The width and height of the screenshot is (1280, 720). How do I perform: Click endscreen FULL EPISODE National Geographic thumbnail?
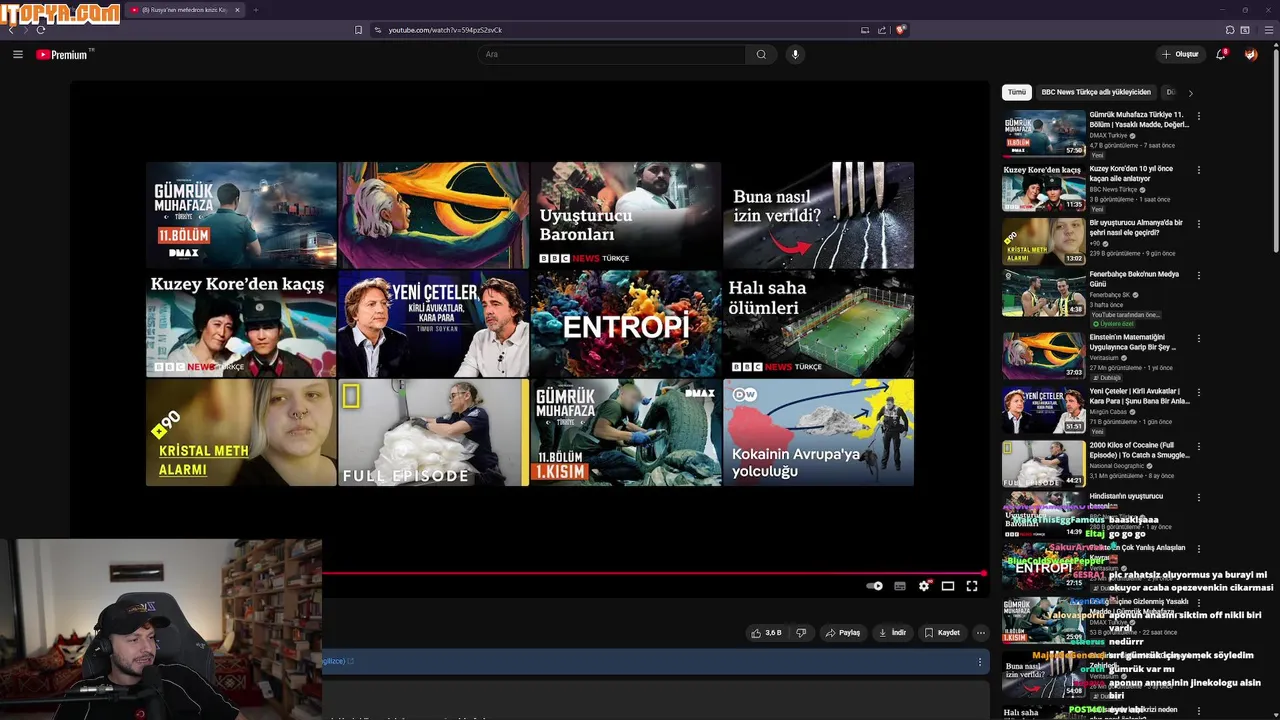pyautogui.click(x=433, y=432)
